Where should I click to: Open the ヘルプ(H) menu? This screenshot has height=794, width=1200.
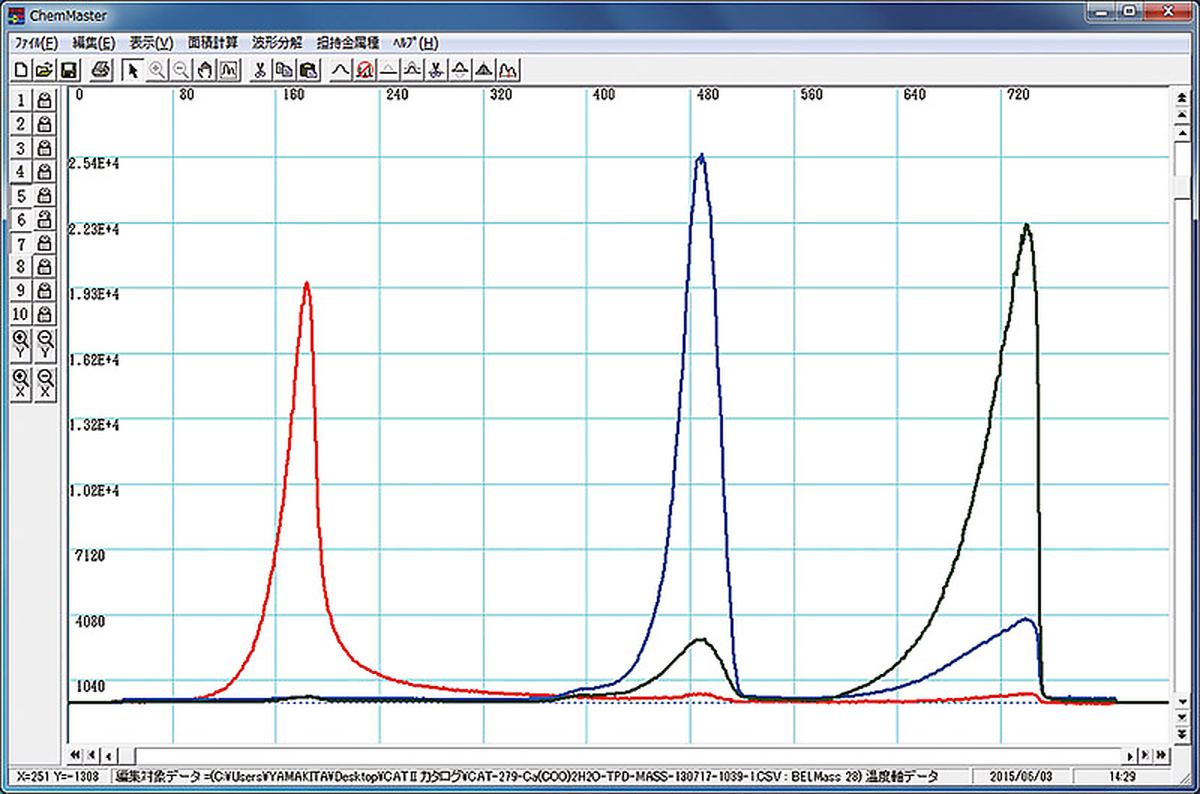click(415, 43)
